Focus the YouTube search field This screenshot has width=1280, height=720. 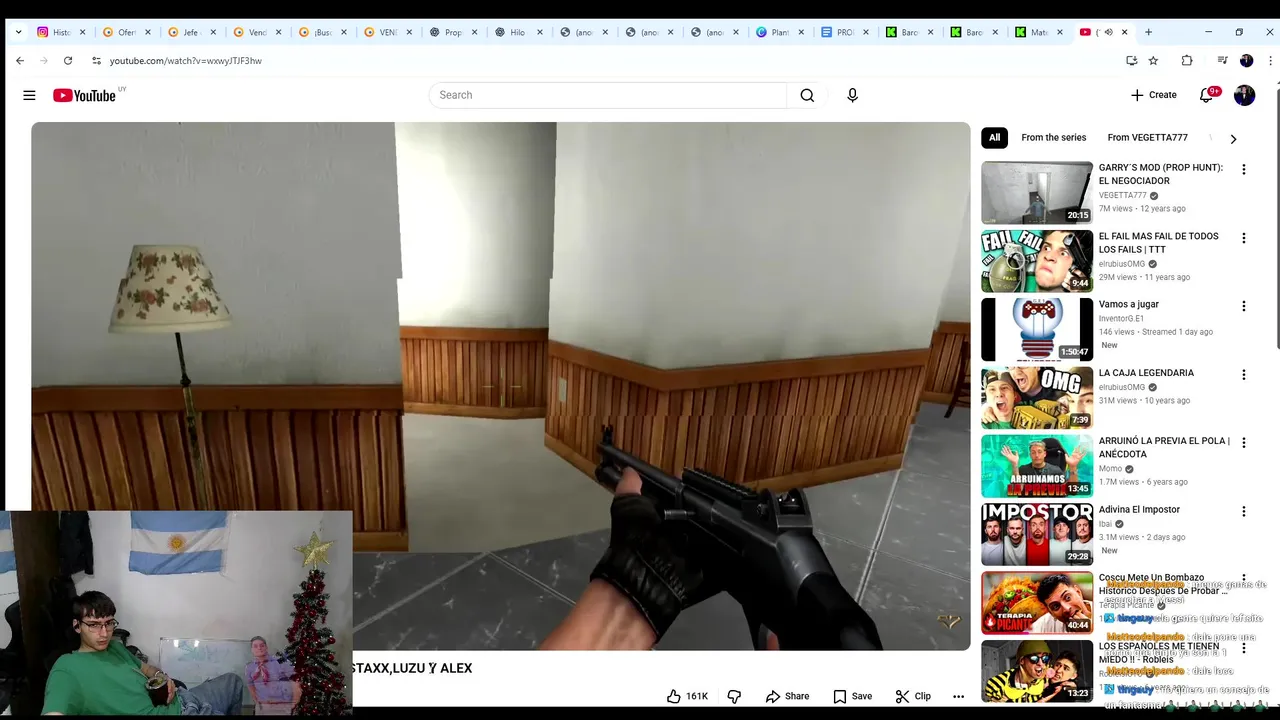[x=608, y=95]
